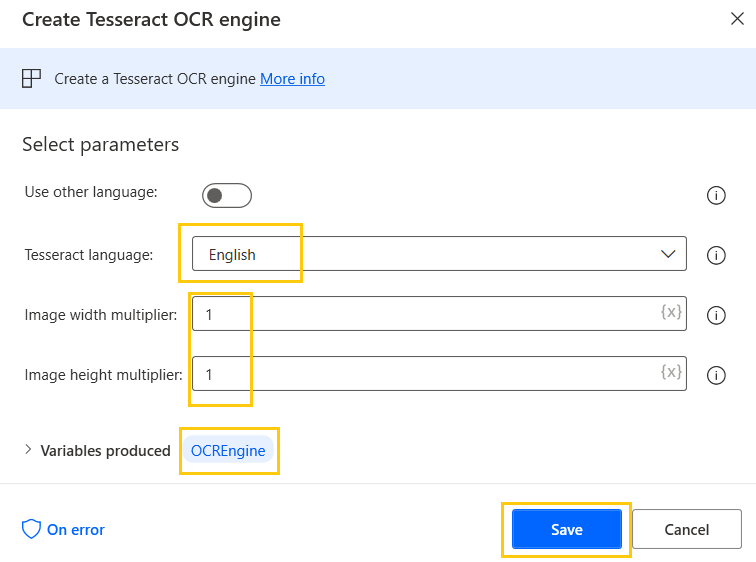The image size is (756, 562).
Task: Click the info icon for Tesseract language
Action: (716, 255)
